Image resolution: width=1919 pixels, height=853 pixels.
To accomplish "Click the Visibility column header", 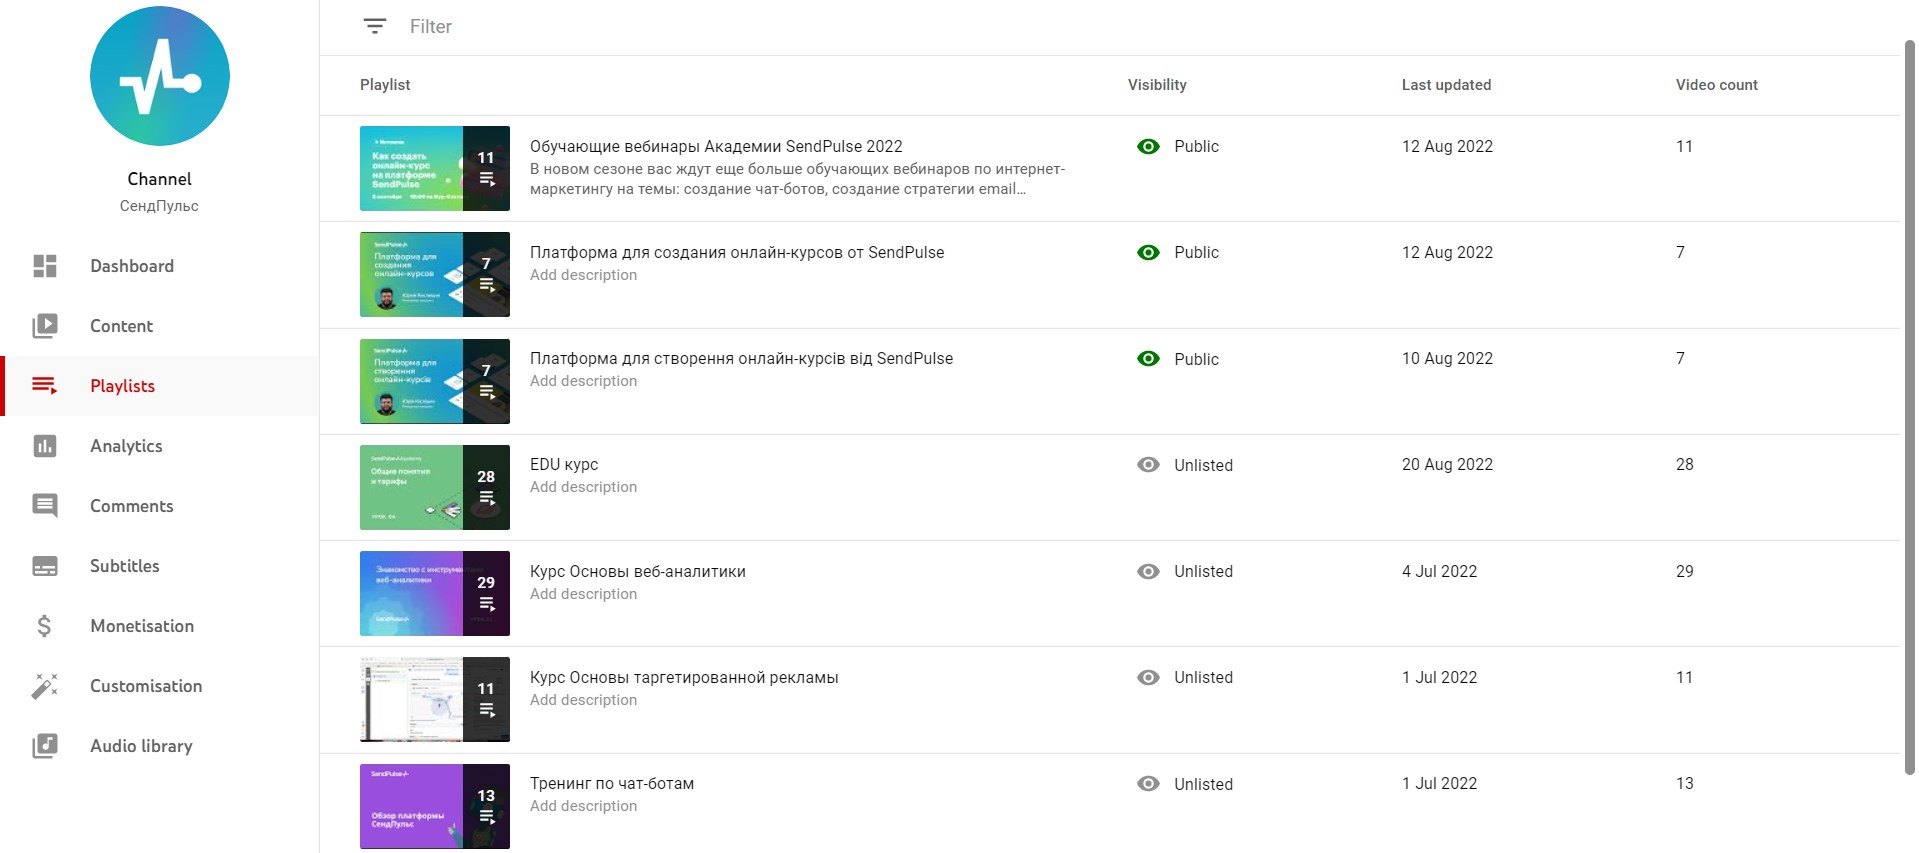I will [x=1157, y=85].
